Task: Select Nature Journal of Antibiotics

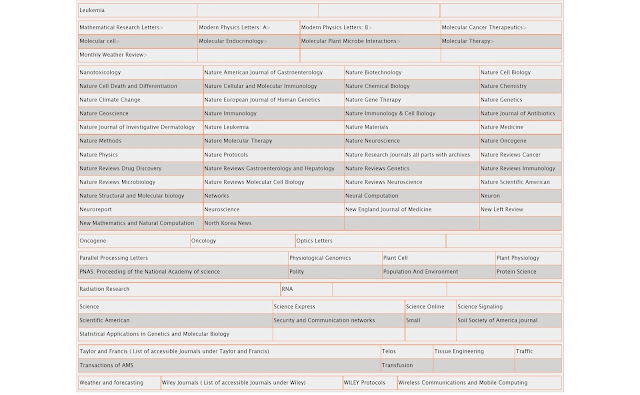Action: (518, 113)
